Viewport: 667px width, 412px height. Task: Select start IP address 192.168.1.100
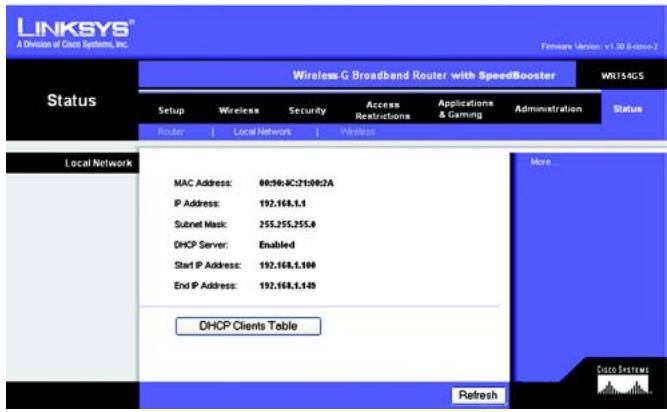pyautogui.click(x=288, y=265)
